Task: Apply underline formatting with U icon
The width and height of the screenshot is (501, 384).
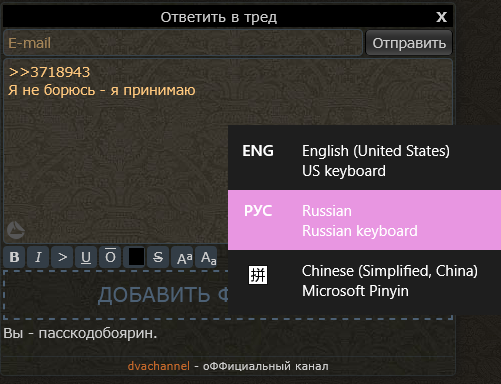Action: tap(86, 257)
